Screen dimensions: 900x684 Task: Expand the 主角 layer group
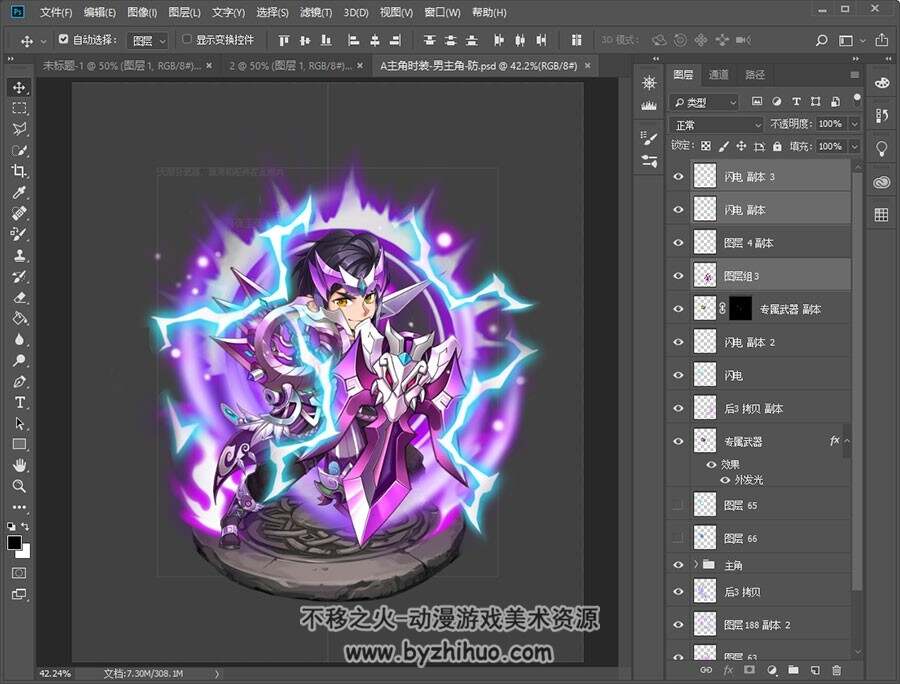coord(696,565)
